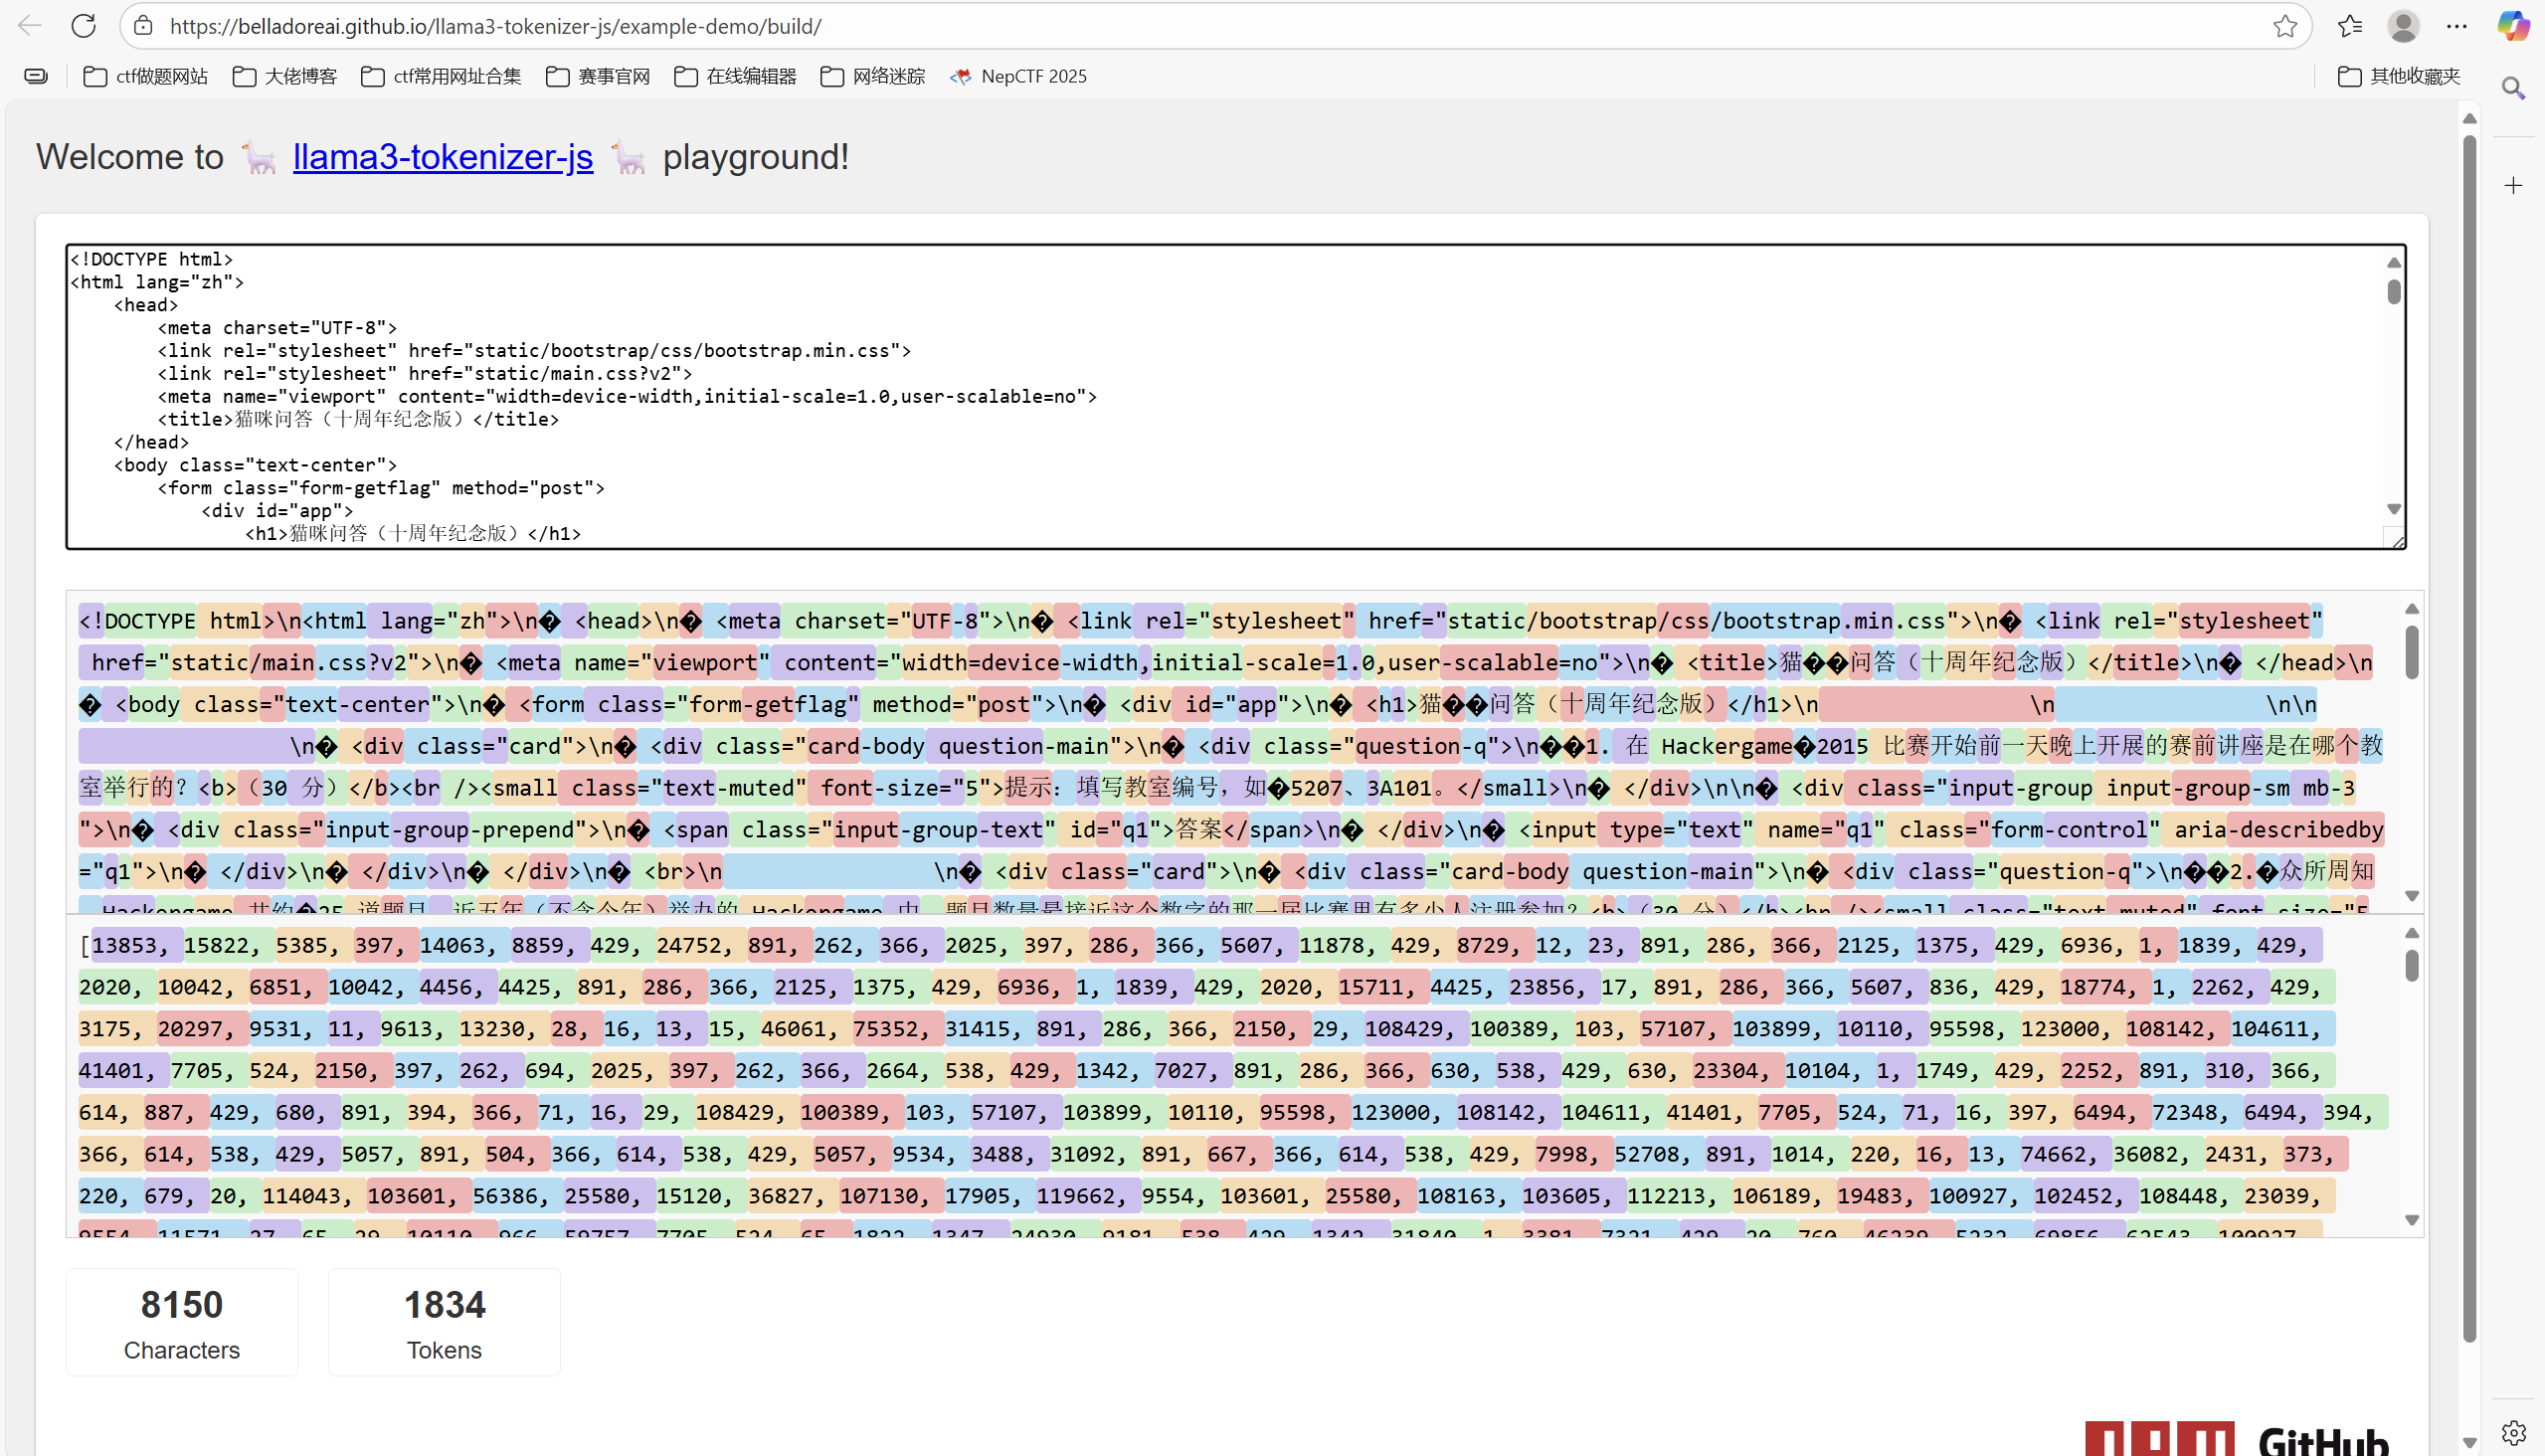Follow the llama3-tokenizer-js link
The height and width of the screenshot is (1456, 2545).
pyautogui.click(x=443, y=157)
